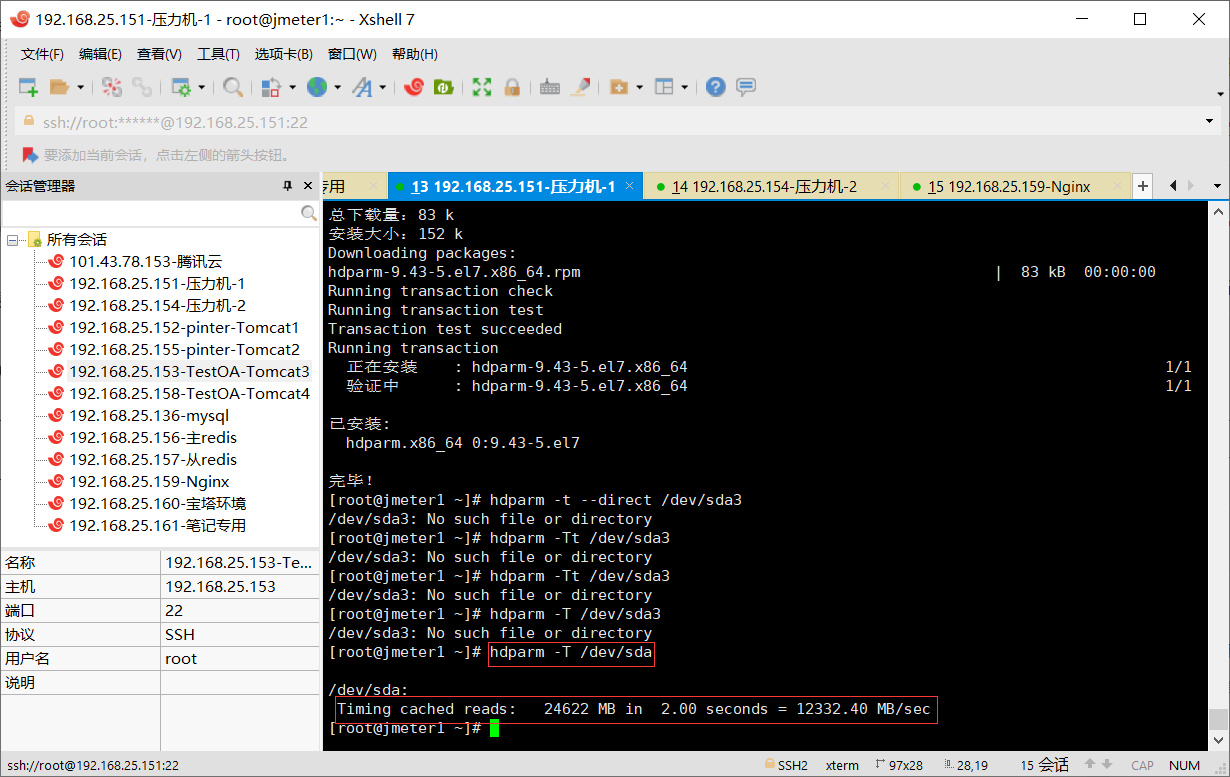The image size is (1230, 777).
Task: Close the 13 192.168.25.151-压力机-1 tab
Action: click(x=630, y=186)
